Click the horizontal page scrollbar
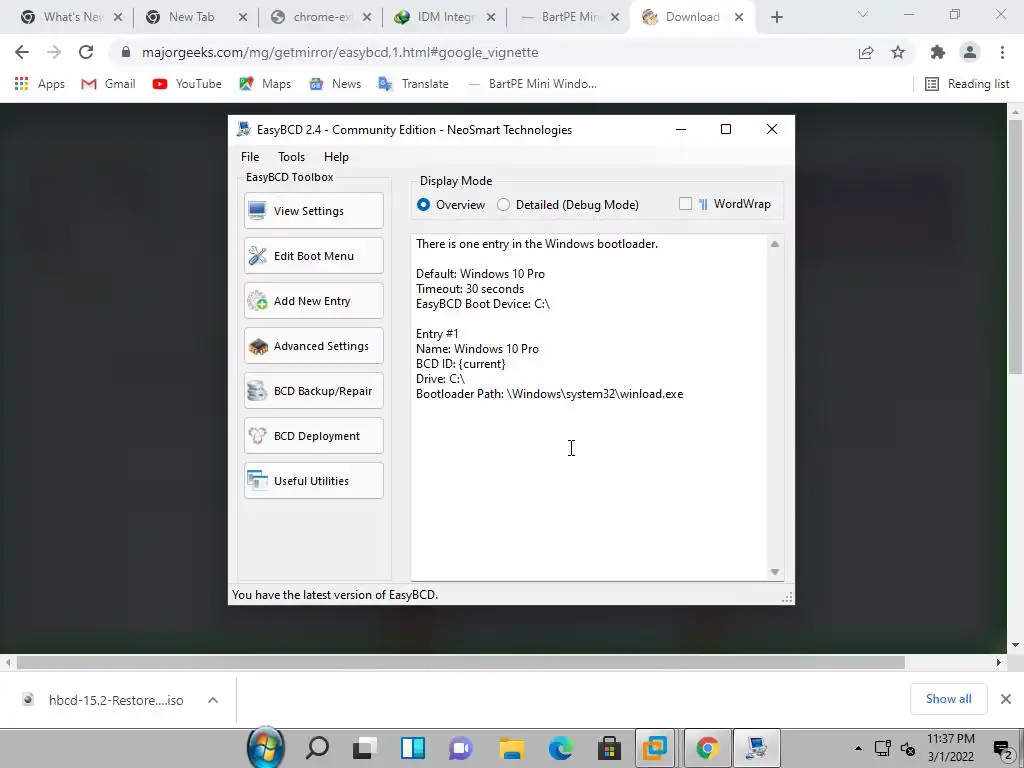The height and width of the screenshot is (768, 1024). 460,663
